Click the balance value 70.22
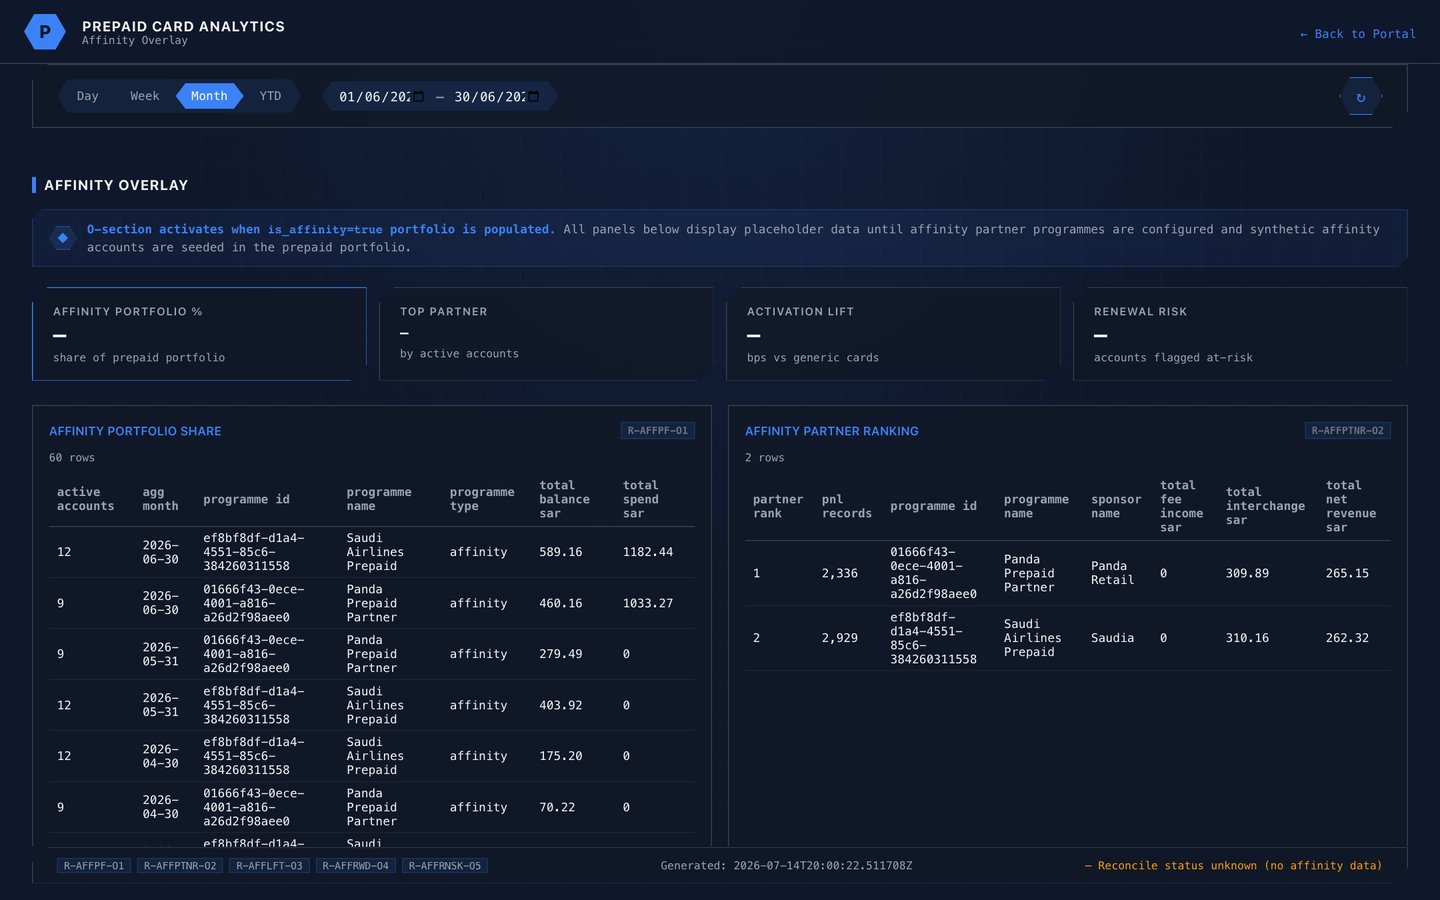This screenshot has width=1440, height=900. click(x=557, y=807)
